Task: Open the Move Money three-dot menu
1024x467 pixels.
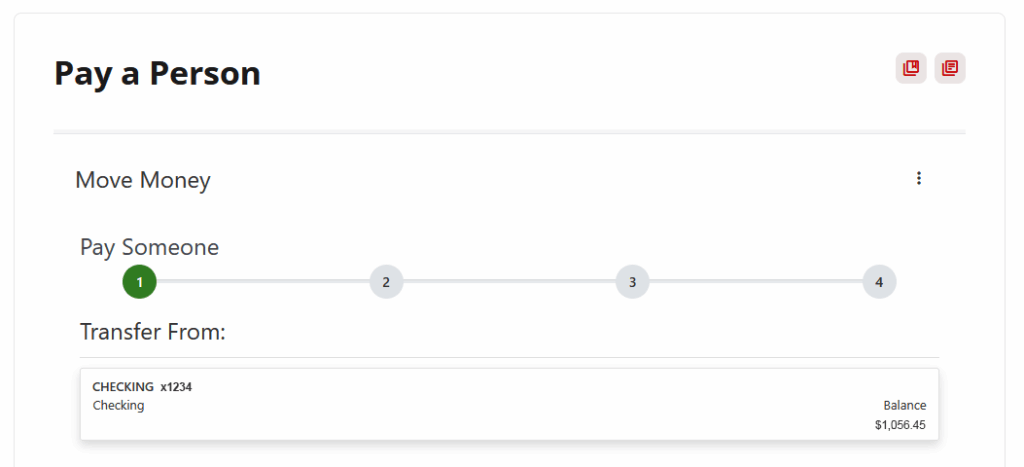Action: (x=918, y=179)
